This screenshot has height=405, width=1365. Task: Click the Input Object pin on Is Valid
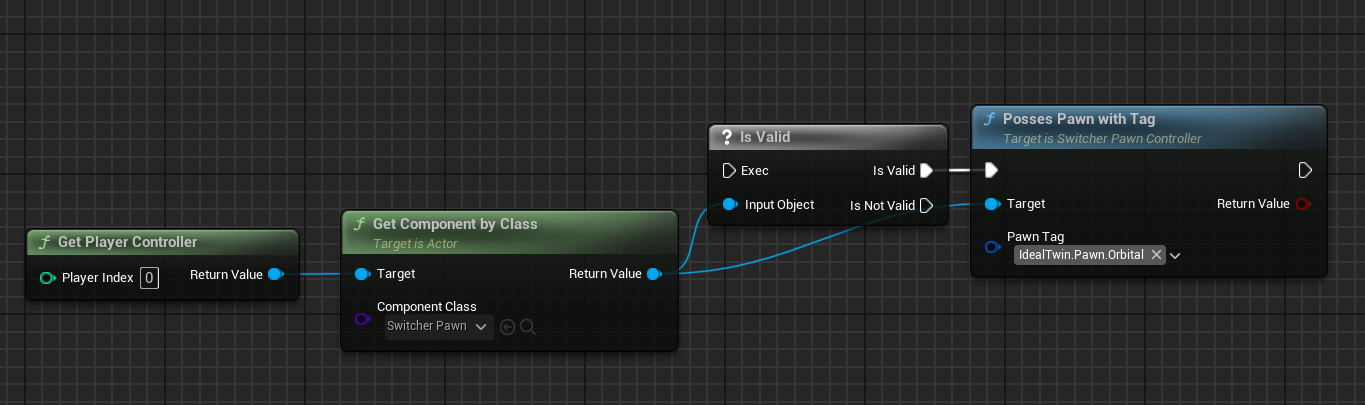[x=729, y=205]
